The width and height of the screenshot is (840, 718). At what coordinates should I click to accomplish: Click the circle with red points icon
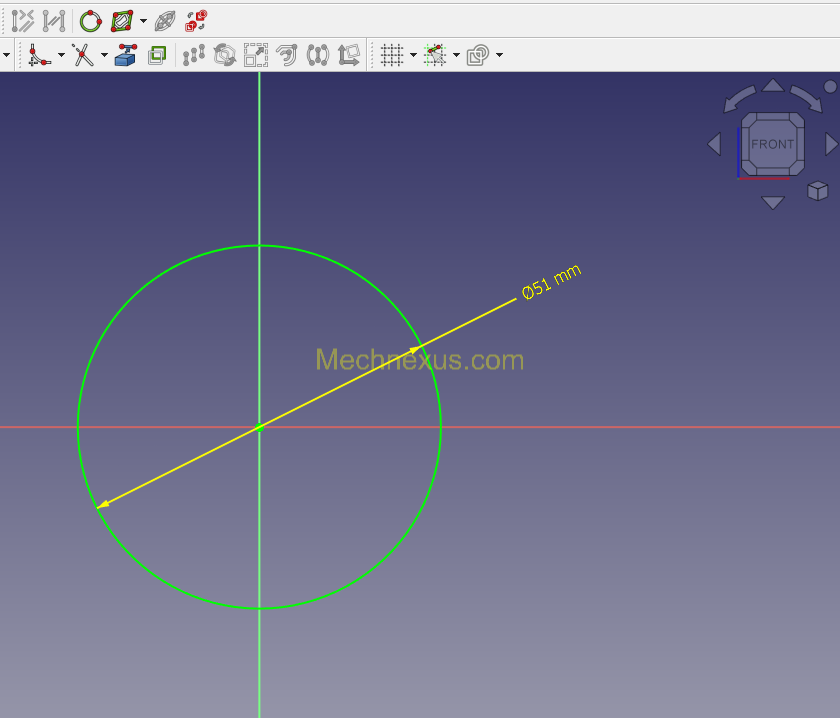pyautogui.click(x=90, y=20)
